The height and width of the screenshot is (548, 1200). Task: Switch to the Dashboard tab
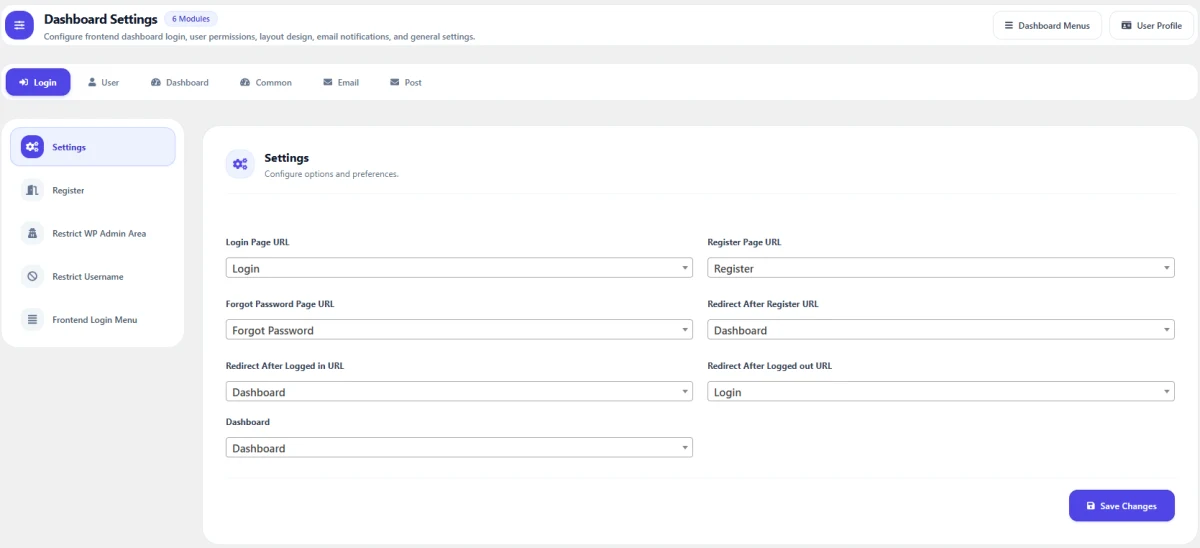click(x=180, y=82)
